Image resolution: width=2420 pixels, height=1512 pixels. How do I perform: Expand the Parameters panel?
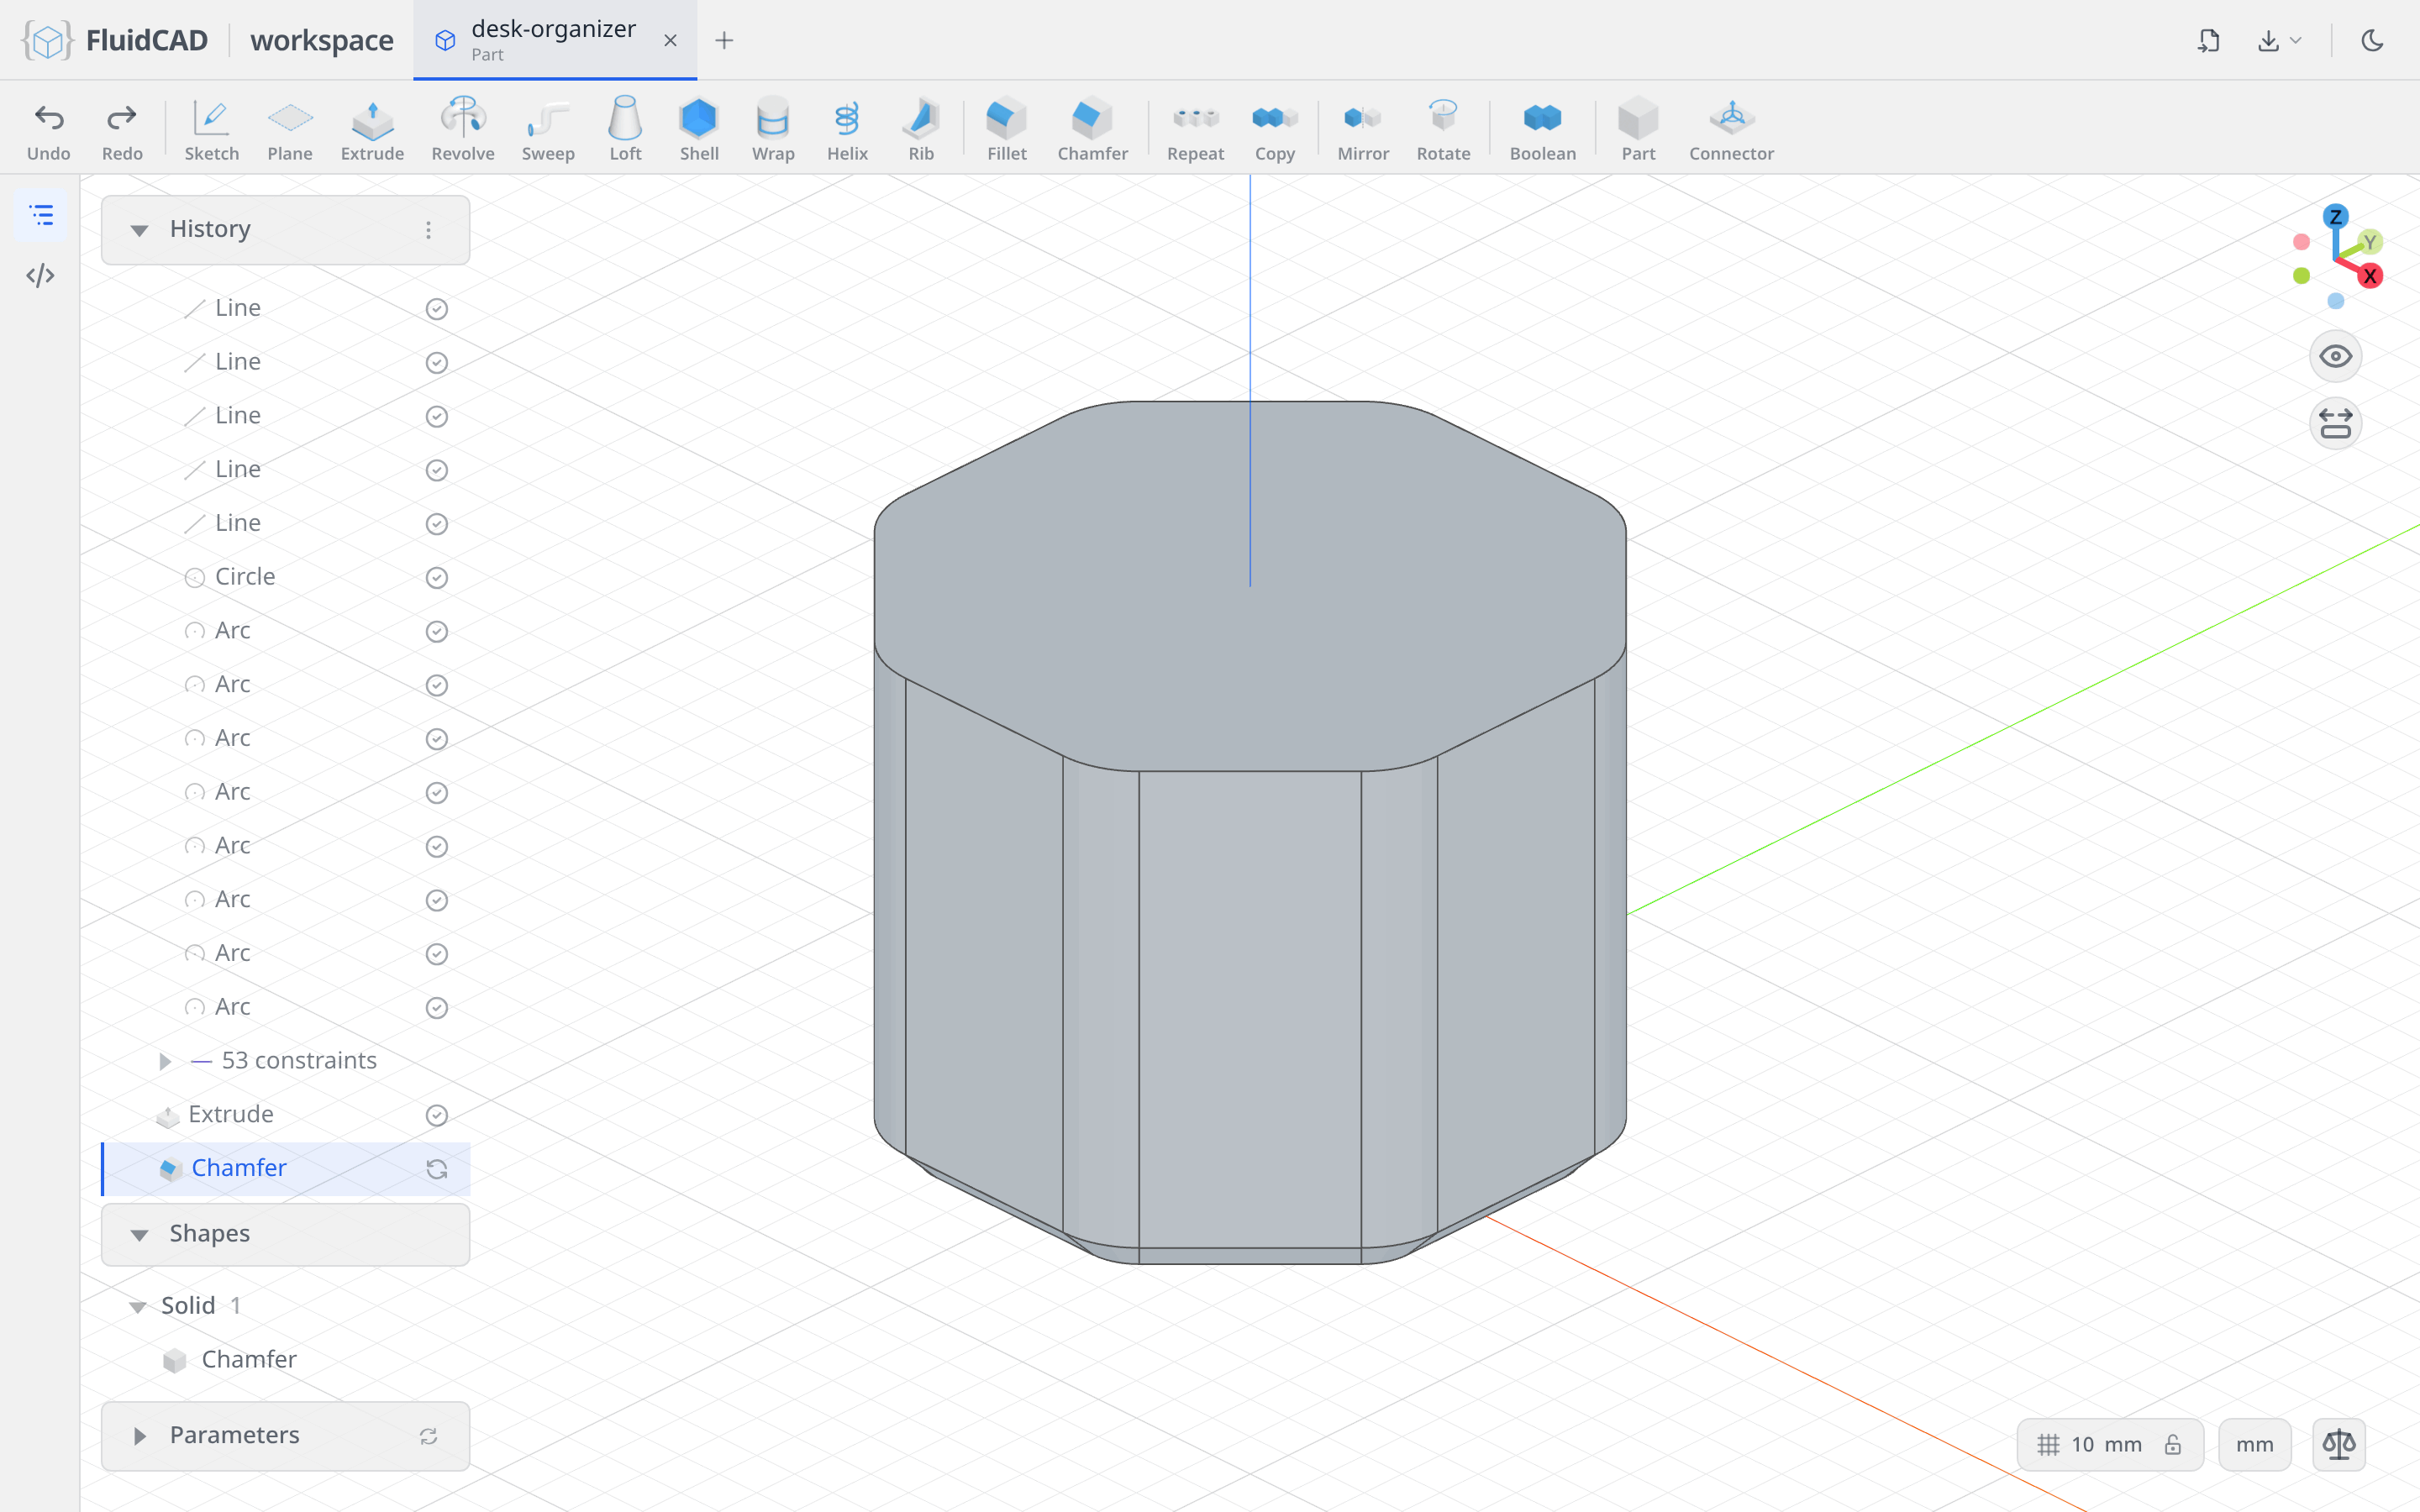click(139, 1436)
